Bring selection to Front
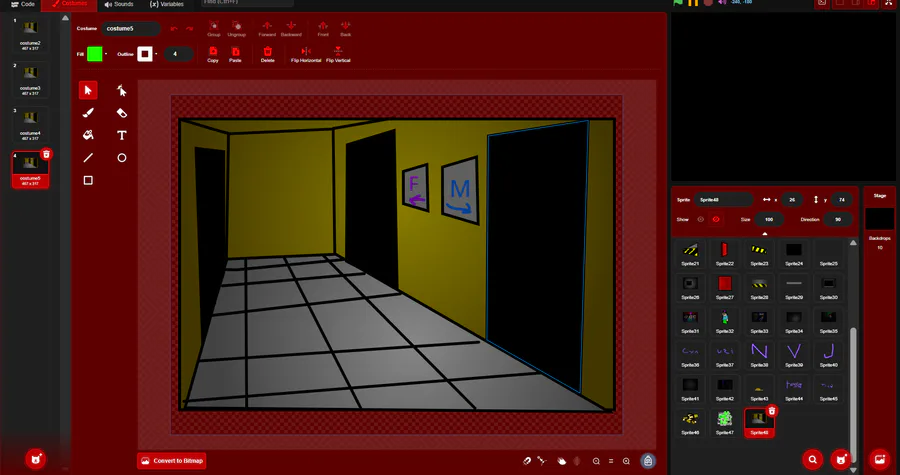900x475 pixels. click(x=323, y=29)
